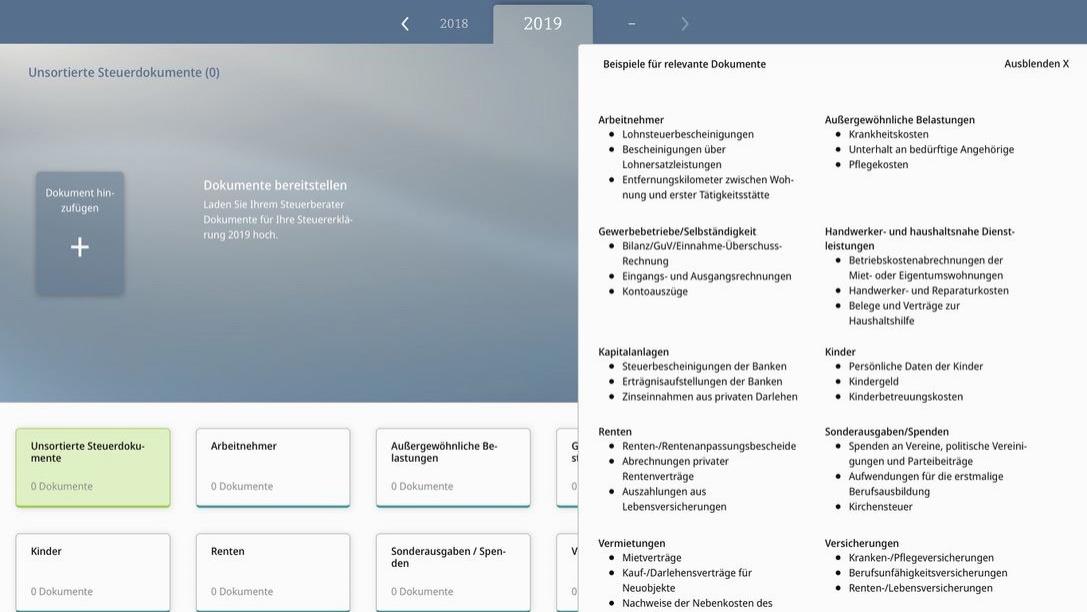
Task: Open the Kinder category card
Action: [x=93, y=571]
